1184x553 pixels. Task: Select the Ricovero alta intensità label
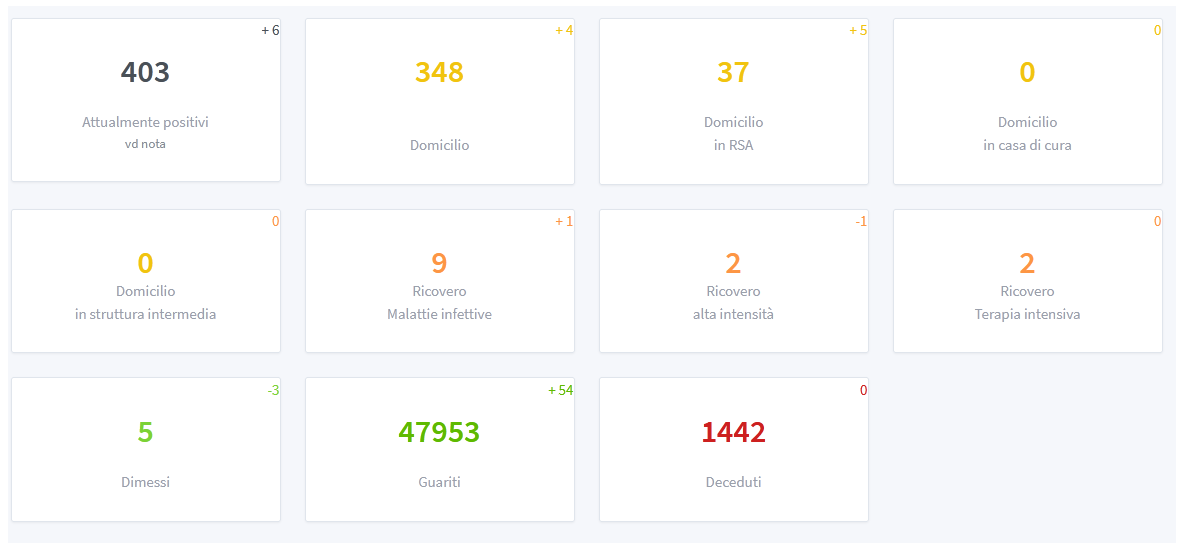(x=733, y=302)
